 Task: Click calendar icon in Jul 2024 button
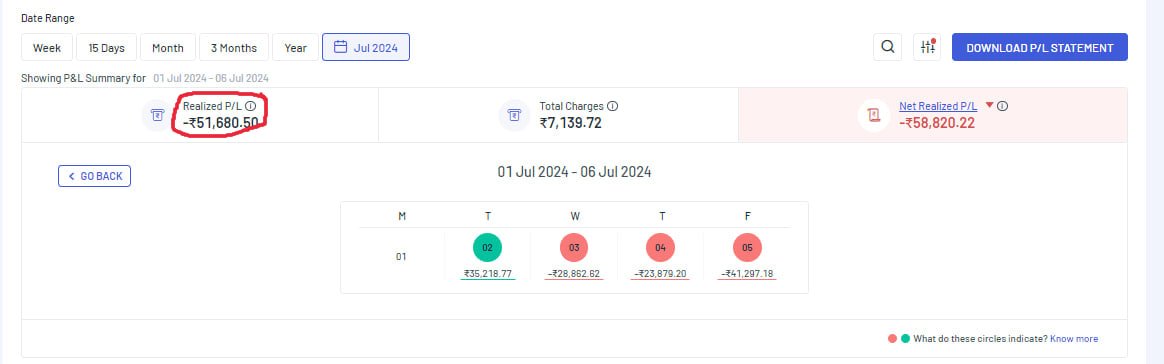point(340,48)
